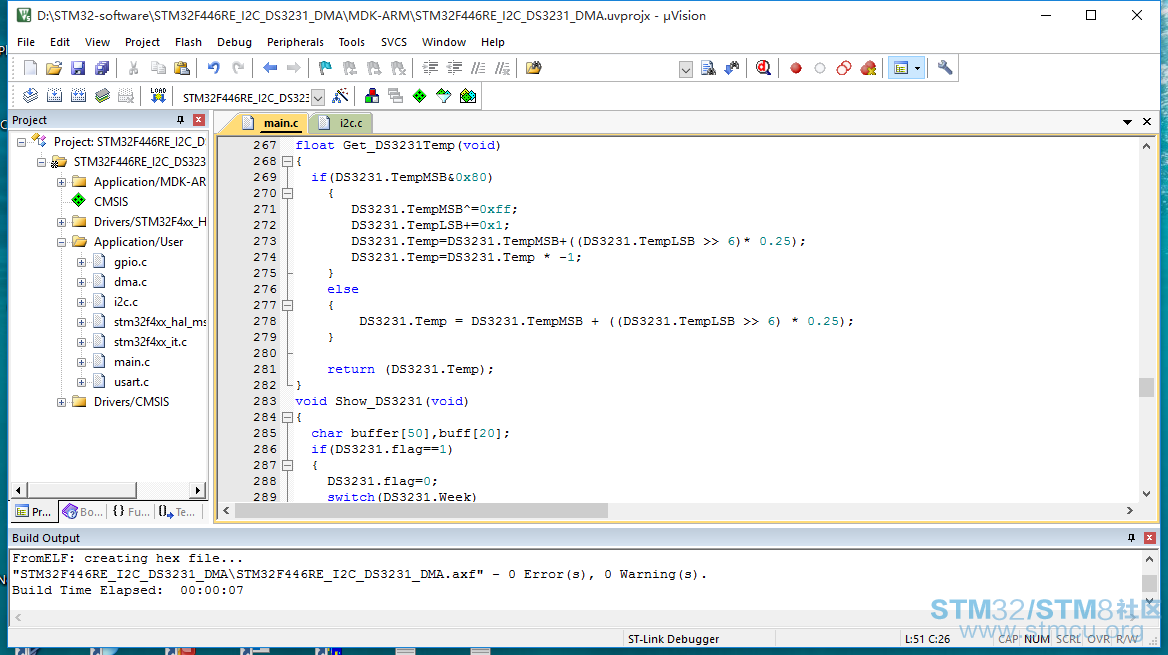Image resolution: width=1168 pixels, height=655 pixels.
Task: Download code to flash with LOAD icon
Action: pos(158,95)
